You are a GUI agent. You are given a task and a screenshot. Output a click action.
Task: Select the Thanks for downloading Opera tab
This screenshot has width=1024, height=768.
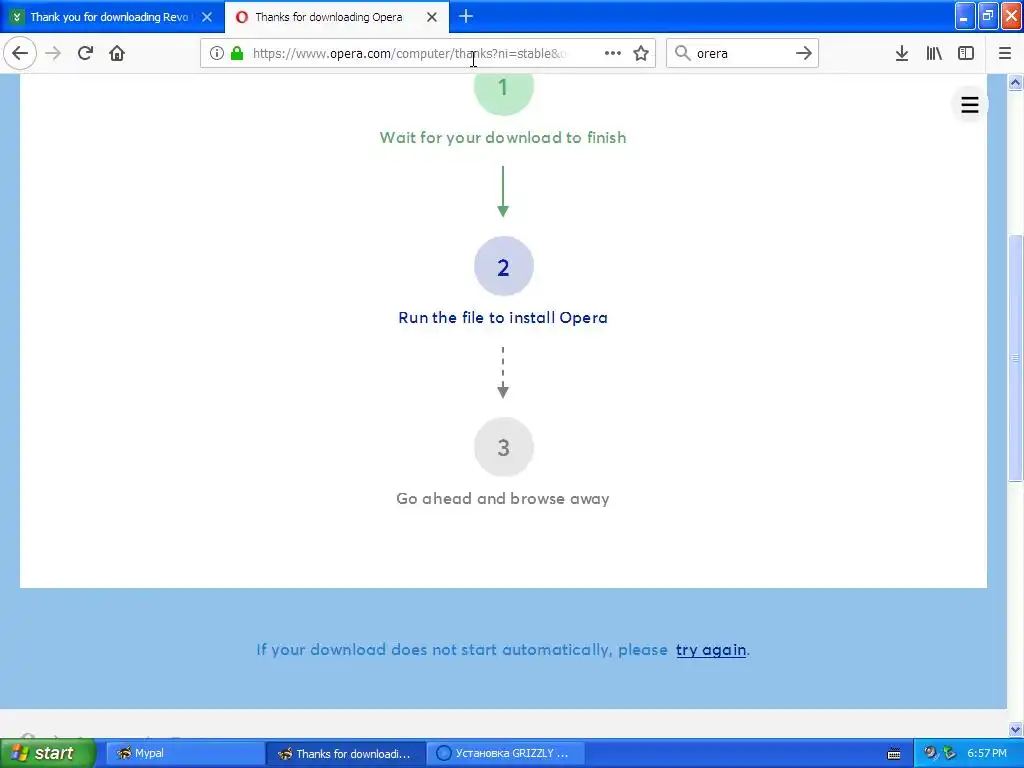337,17
